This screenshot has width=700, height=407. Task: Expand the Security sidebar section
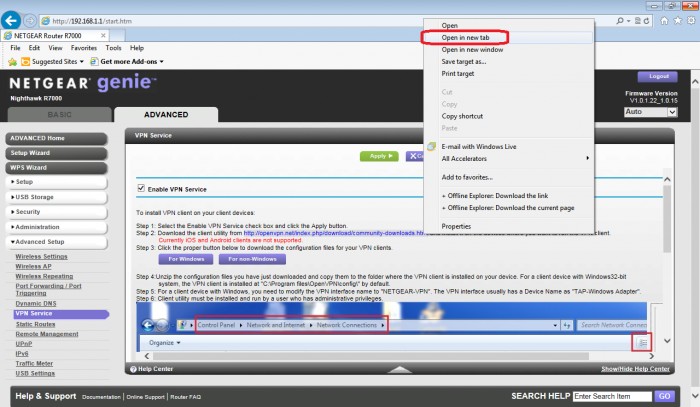(56, 212)
